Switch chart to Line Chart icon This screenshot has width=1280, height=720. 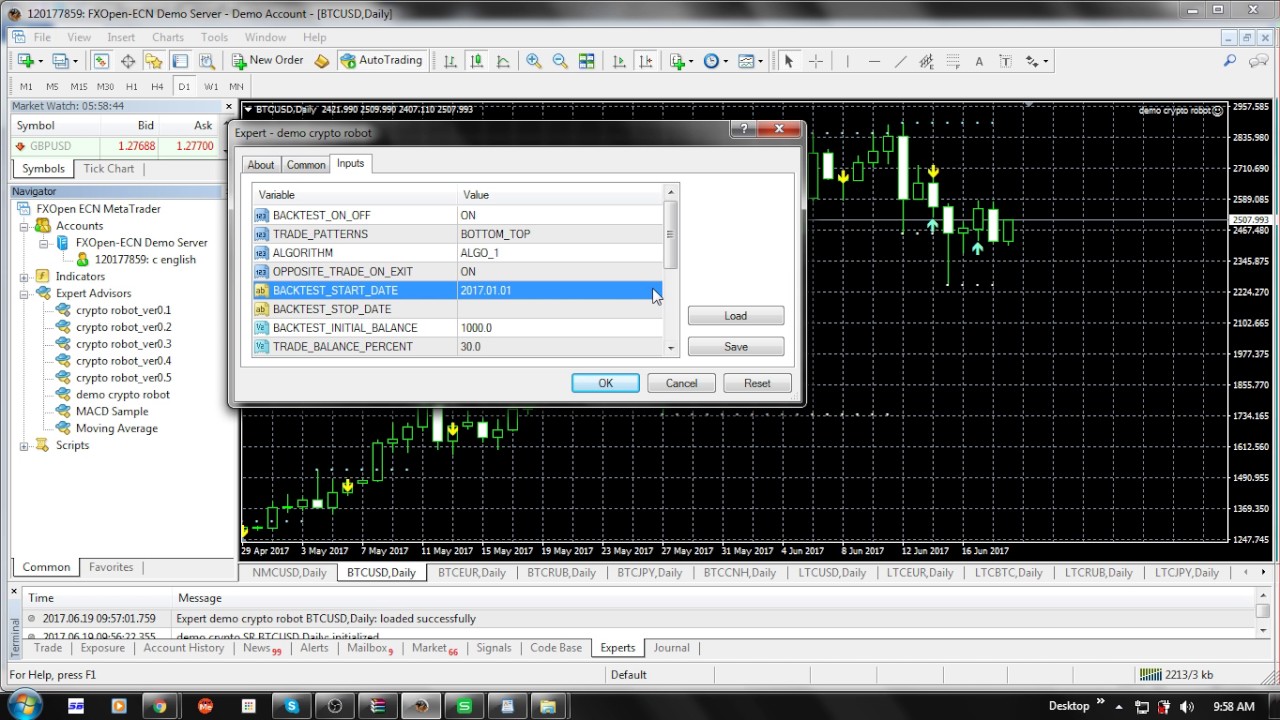click(x=502, y=61)
